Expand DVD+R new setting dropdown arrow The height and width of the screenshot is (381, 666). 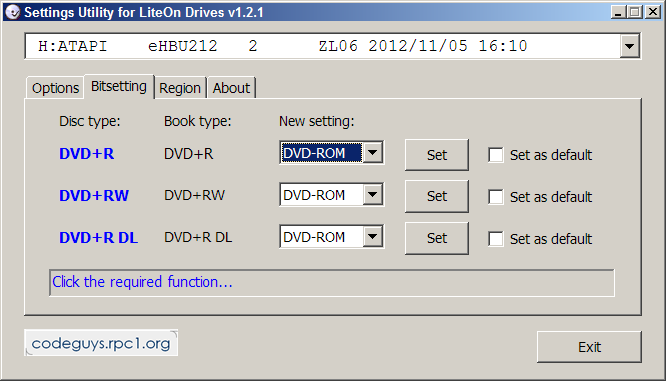click(373, 152)
